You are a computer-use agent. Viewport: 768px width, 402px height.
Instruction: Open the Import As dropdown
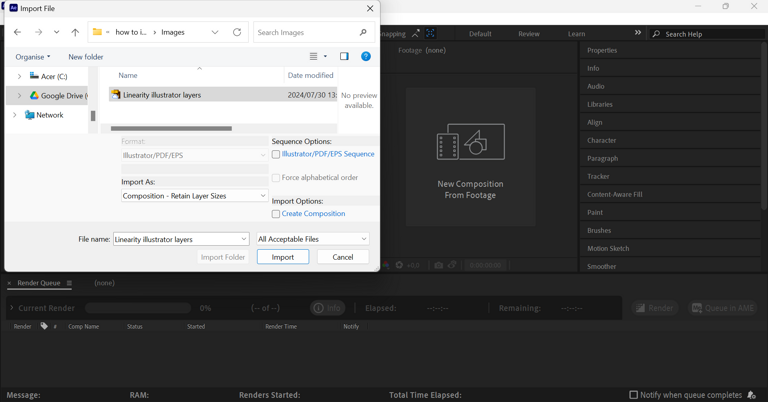[194, 196]
